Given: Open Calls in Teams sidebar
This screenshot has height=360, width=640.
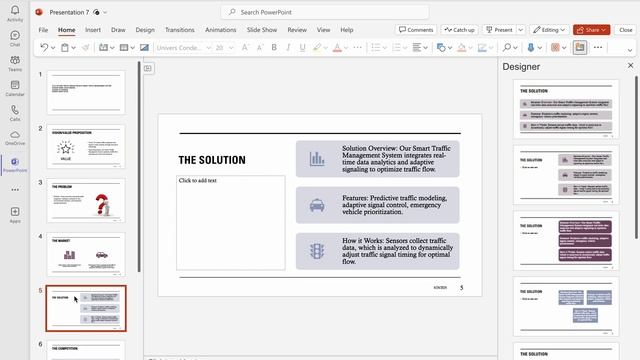Looking at the screenshot, I should pos(15,113).
